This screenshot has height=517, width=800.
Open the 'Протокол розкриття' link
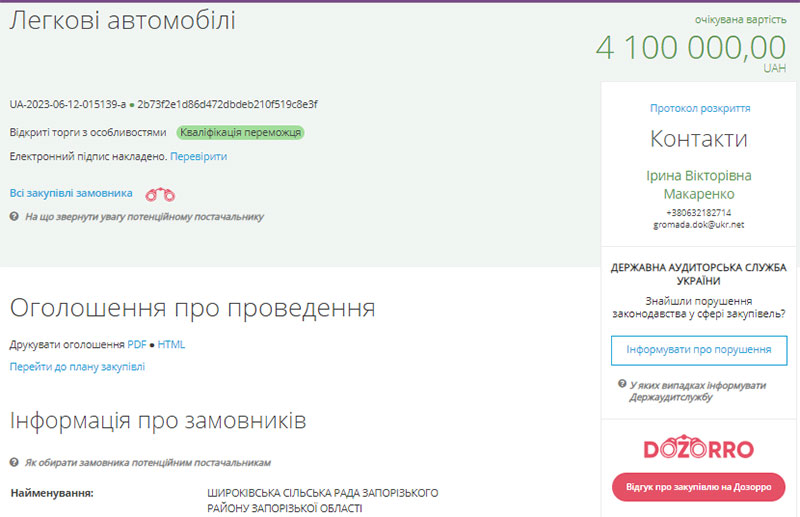click(x=699, y=108)
